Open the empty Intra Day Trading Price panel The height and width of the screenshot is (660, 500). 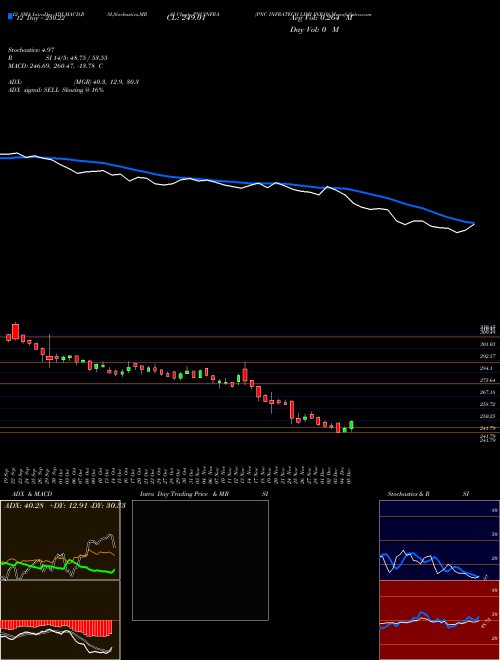(200, 560)
